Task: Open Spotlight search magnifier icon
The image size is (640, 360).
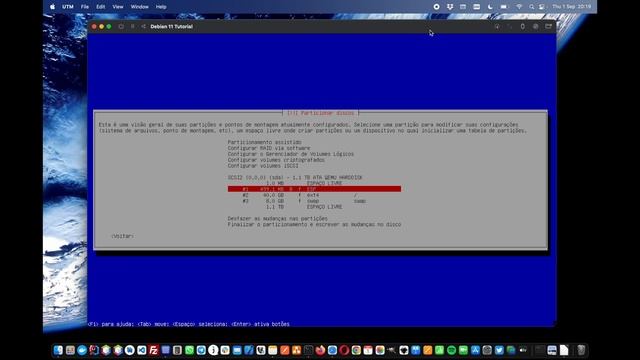Action: click(531, 7)
